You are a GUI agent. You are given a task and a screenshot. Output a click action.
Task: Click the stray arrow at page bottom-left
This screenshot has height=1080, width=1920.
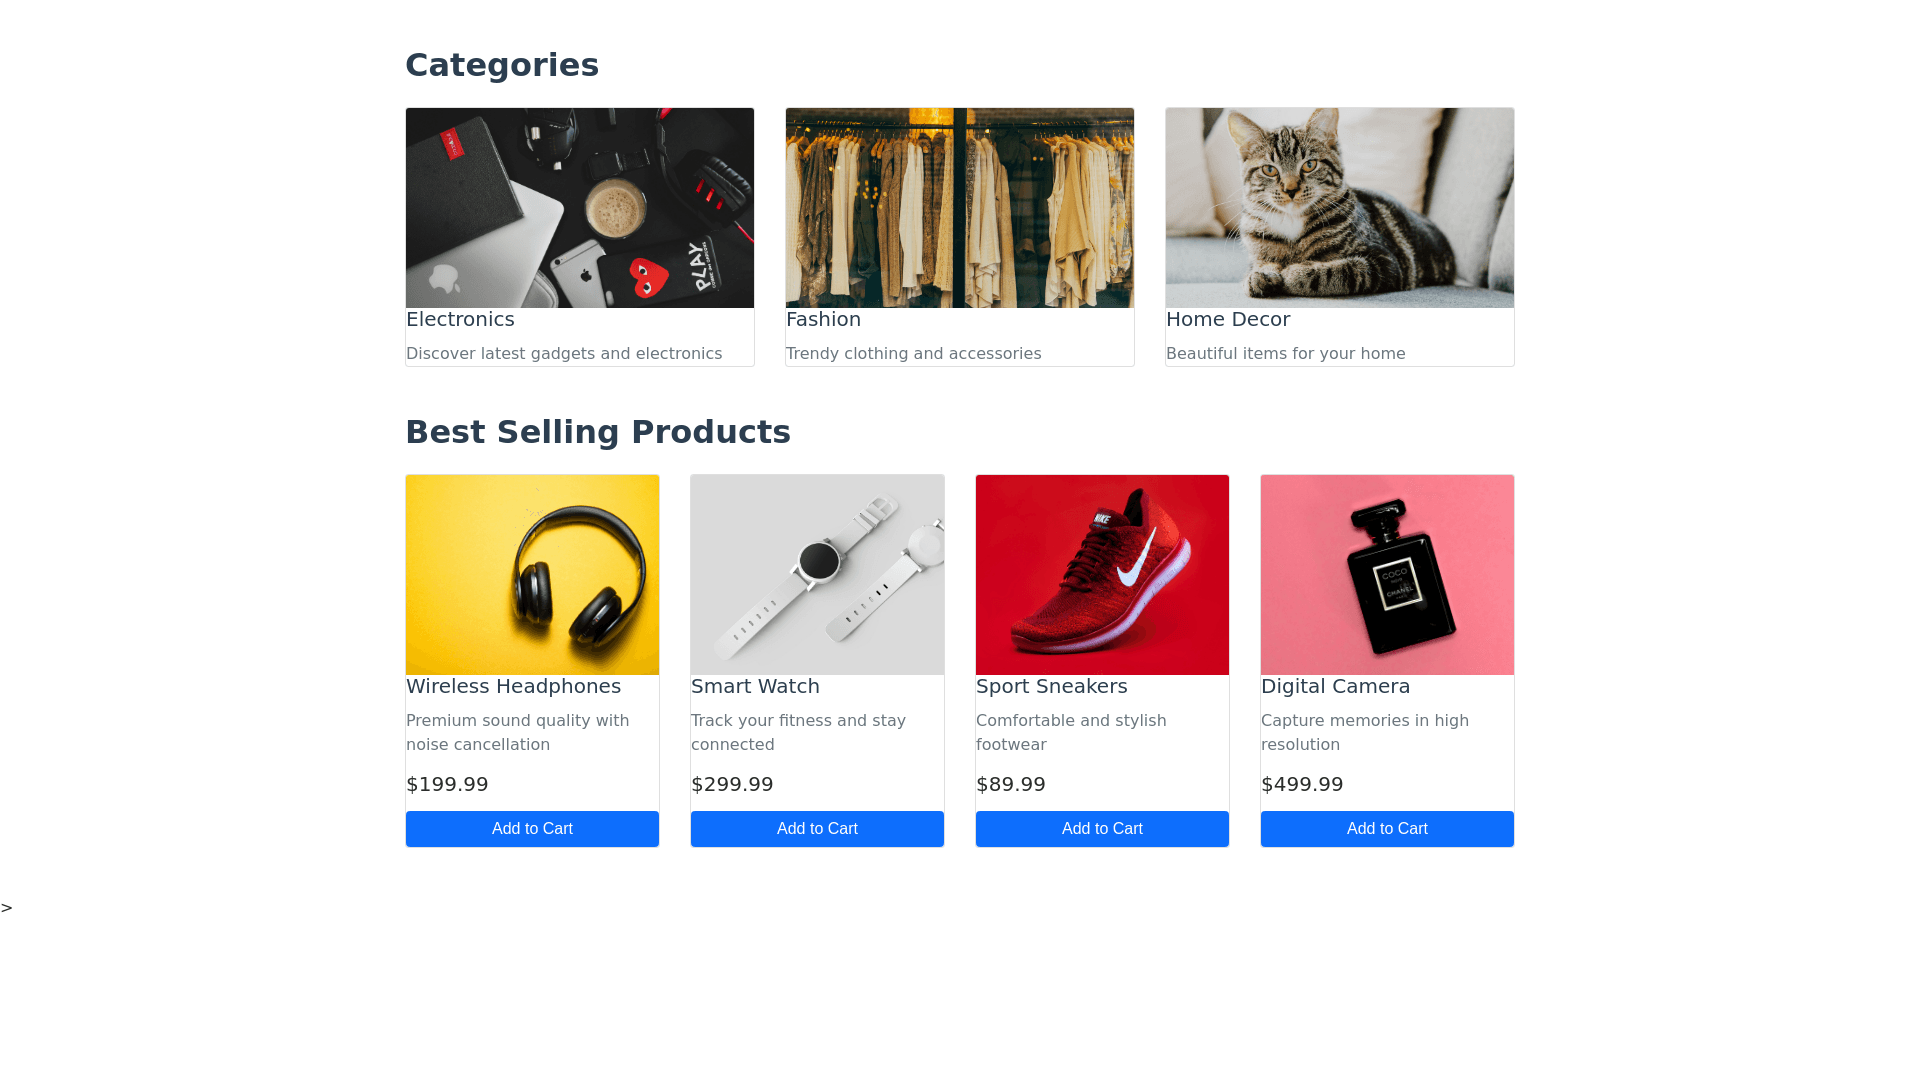coord(7,908)
